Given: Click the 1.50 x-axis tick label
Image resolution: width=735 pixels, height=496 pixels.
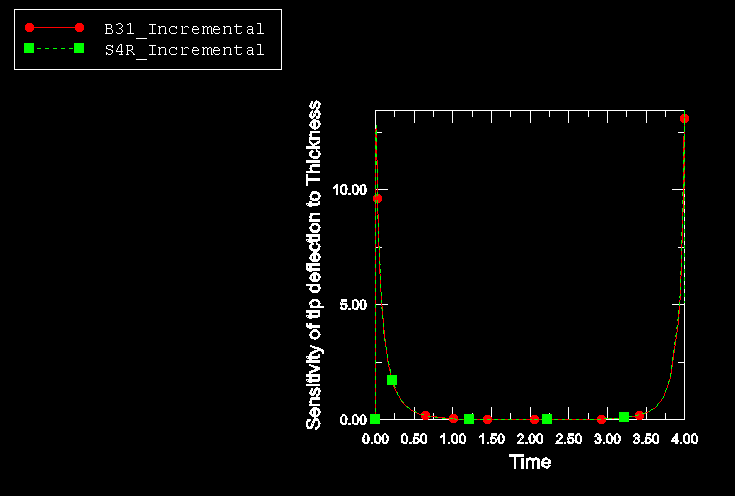Looking at the screenshot, I should click(491, 439).
